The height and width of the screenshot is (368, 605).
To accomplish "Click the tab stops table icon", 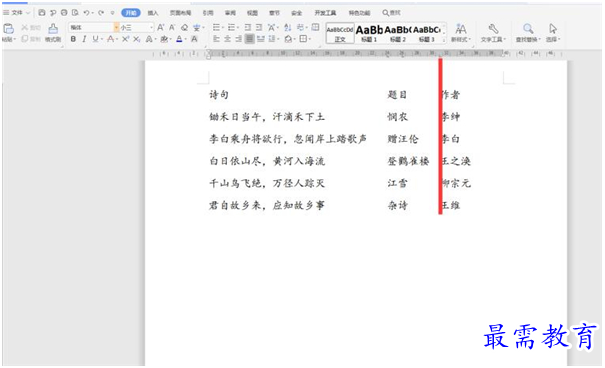I will point(315,27).
